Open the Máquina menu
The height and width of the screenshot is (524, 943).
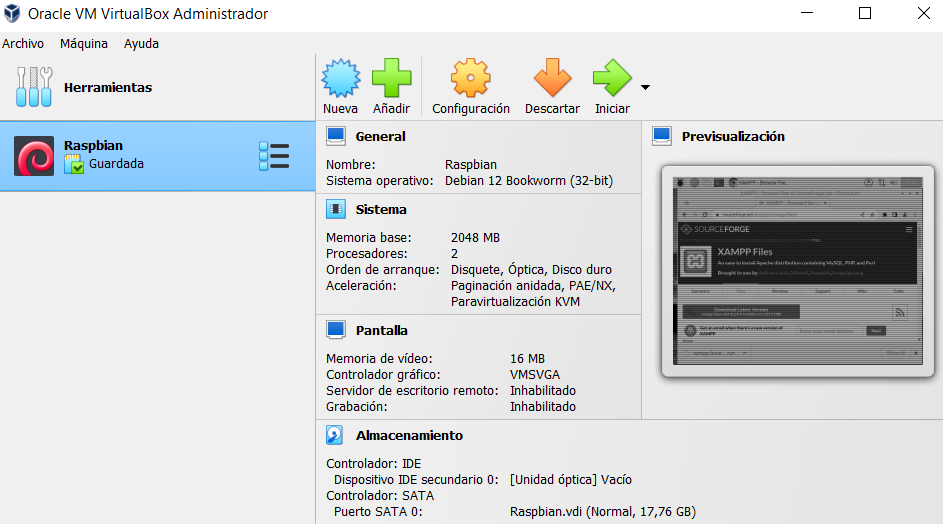tap(84, 43)
